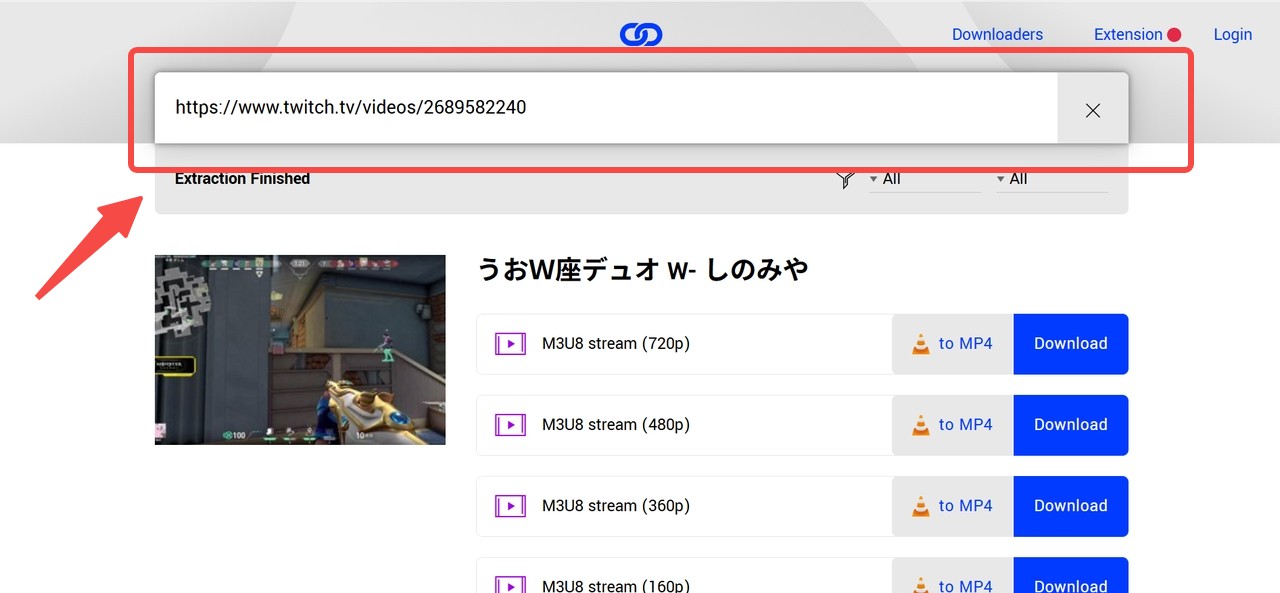
Task: Expand the dropdown arrow left of first All
Action: click(x=873, y=179)
